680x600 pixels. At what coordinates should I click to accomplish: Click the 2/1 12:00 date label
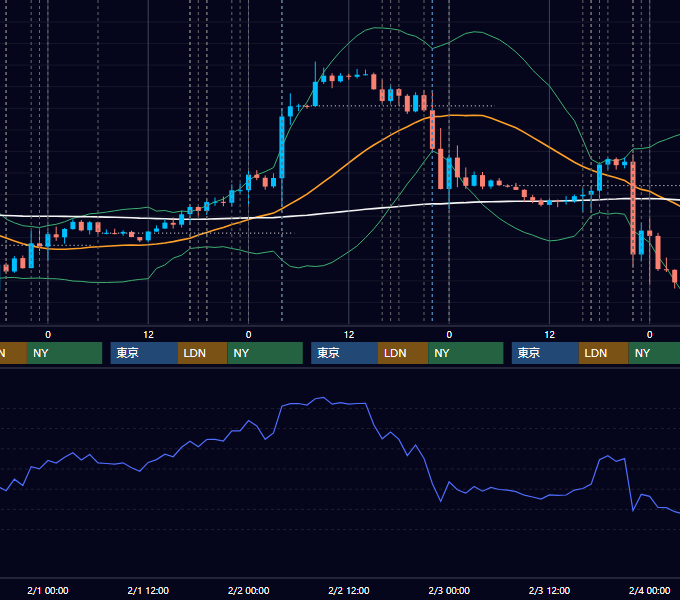tap(148, 590)
